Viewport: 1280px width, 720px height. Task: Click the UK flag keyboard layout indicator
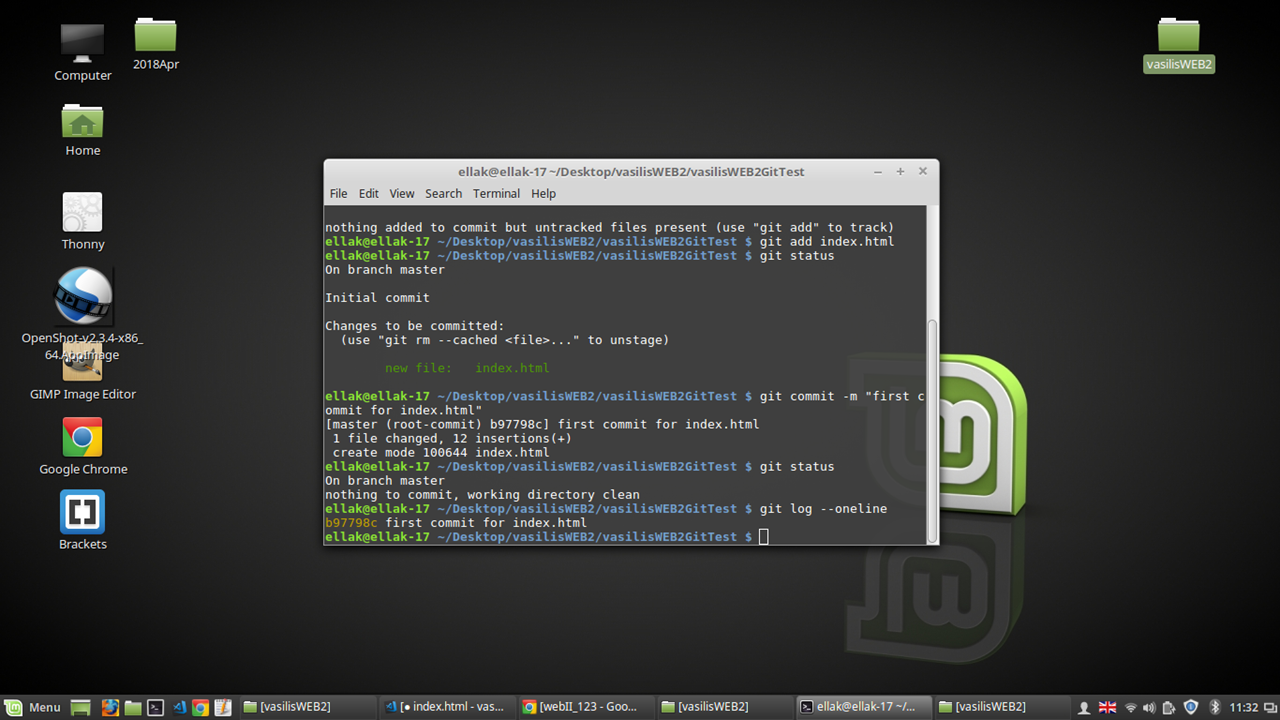tap(1107, 707)
